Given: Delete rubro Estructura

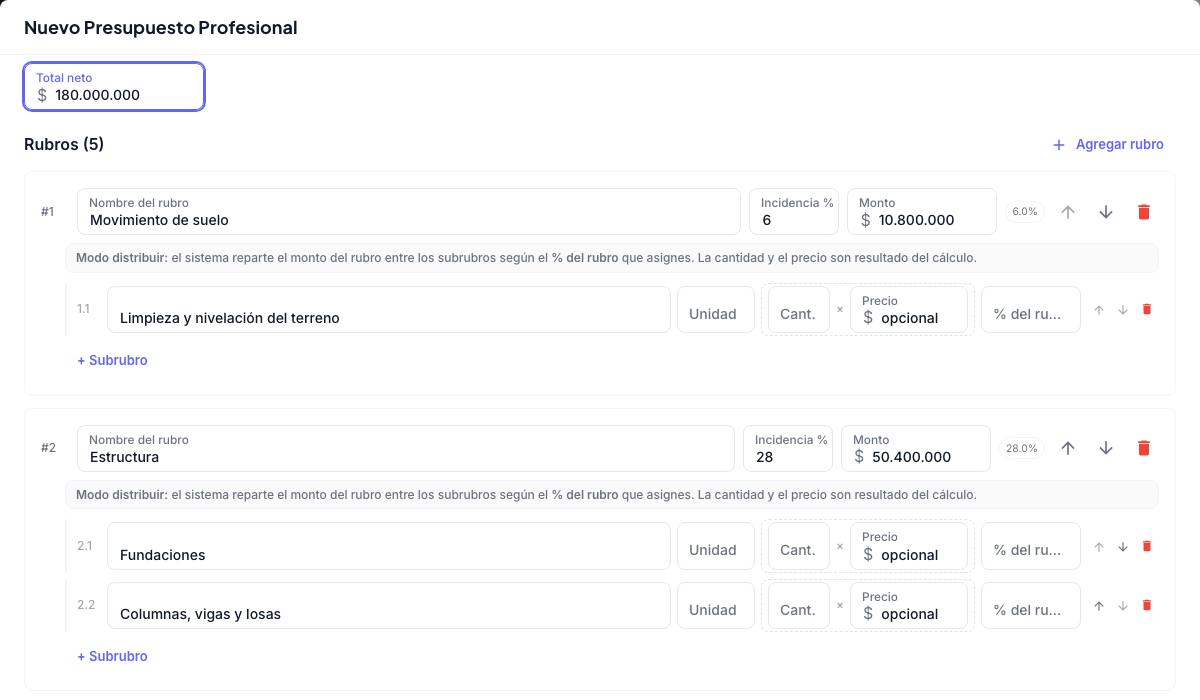Looking at the screenshot, I should click(x=1144, y=448).
